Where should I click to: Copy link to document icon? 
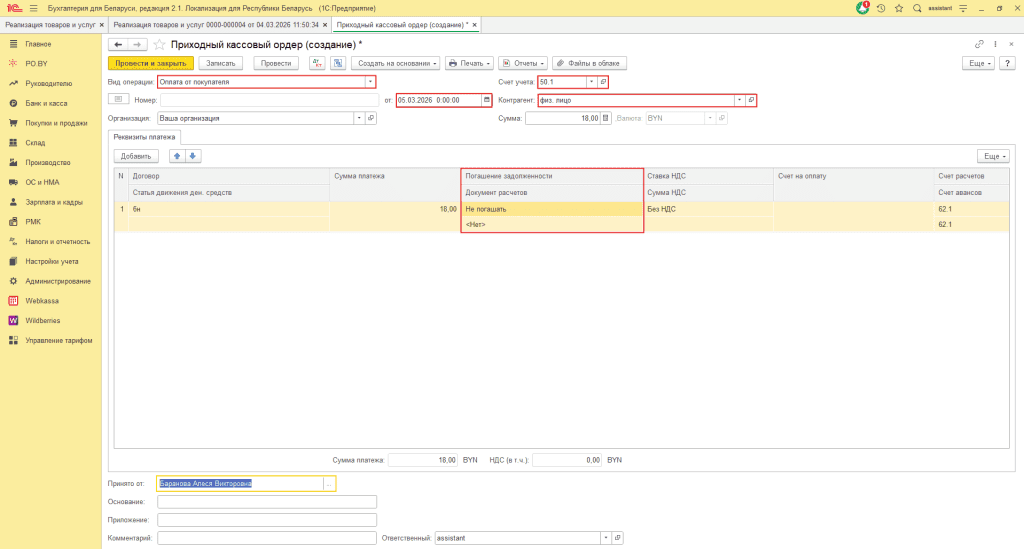coord(979,45)
